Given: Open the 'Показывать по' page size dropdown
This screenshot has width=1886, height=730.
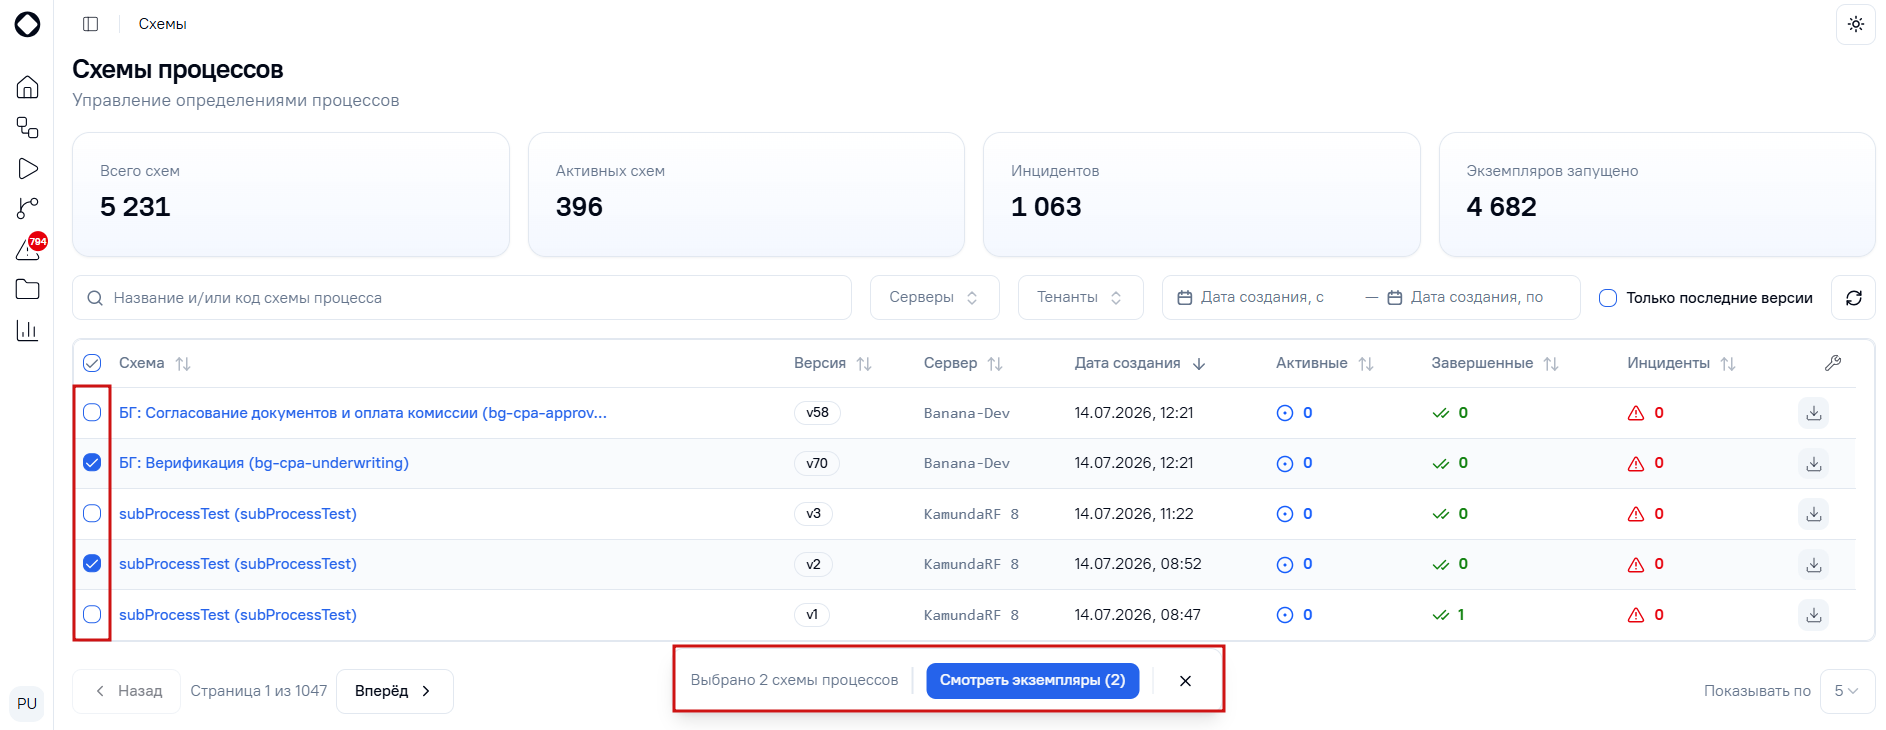Looking at the screenshot, I should pyautogui.click(x=1847, y=691).
